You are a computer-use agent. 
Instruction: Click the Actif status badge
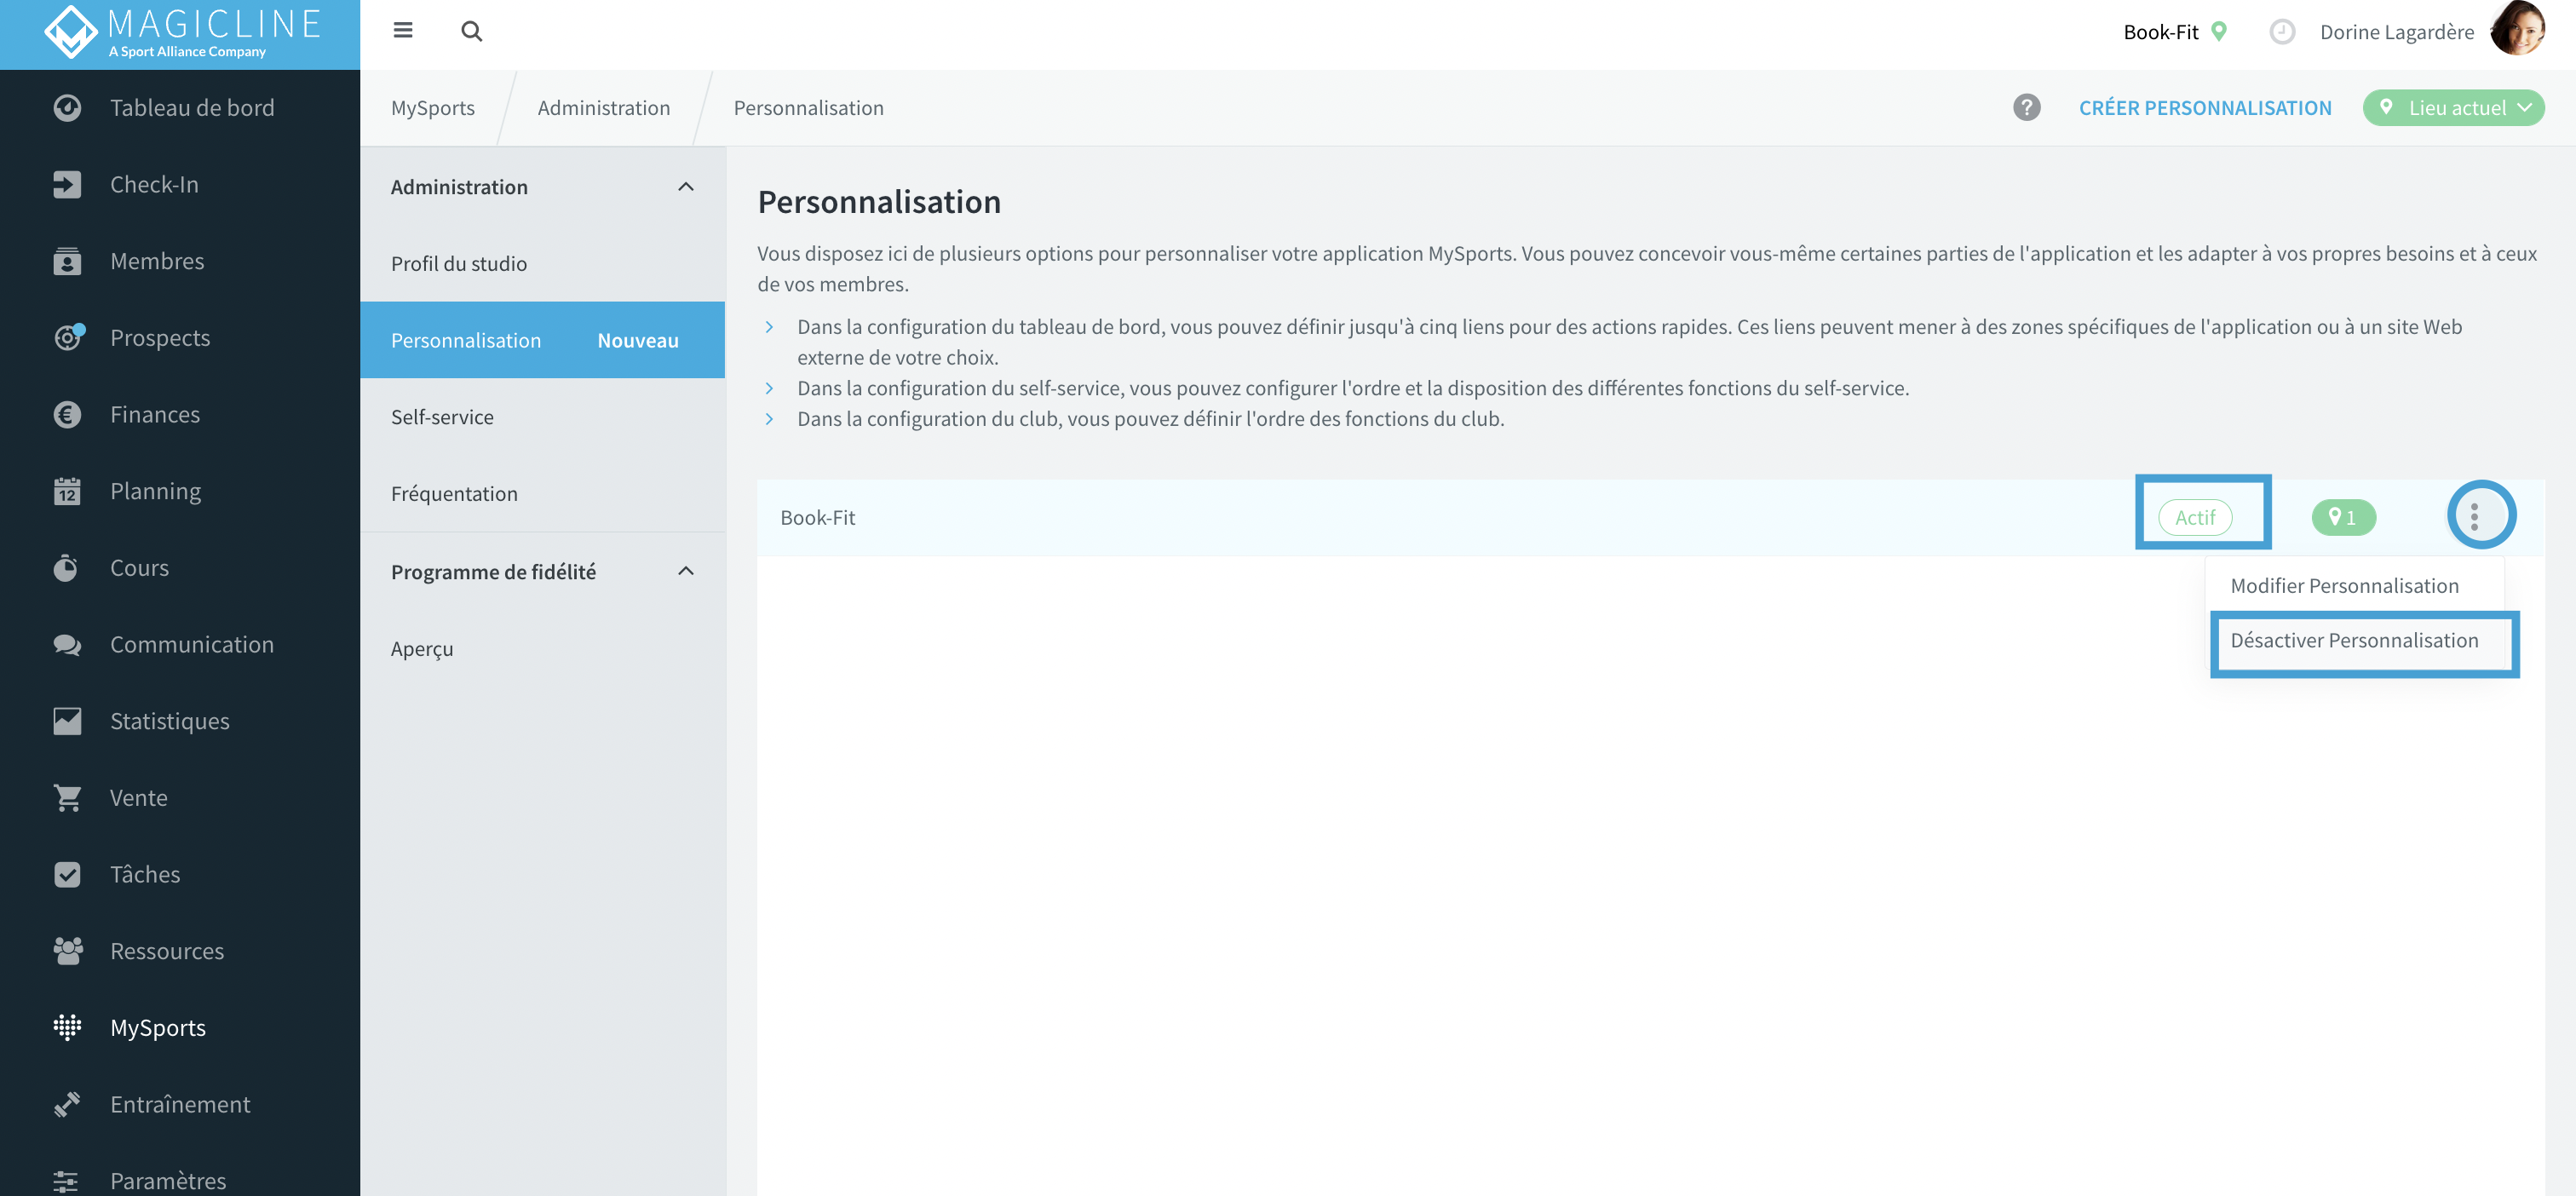(2195, 517)
